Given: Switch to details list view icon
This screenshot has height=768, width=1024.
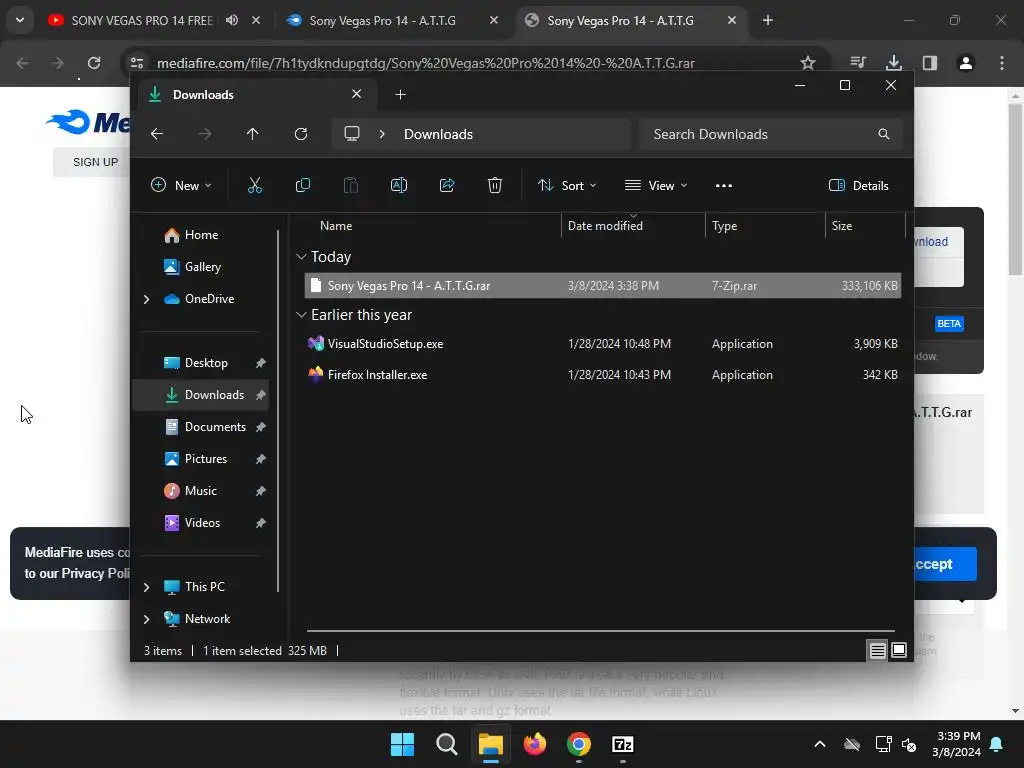Looking at the screenshot, I should tap(877, 650).
